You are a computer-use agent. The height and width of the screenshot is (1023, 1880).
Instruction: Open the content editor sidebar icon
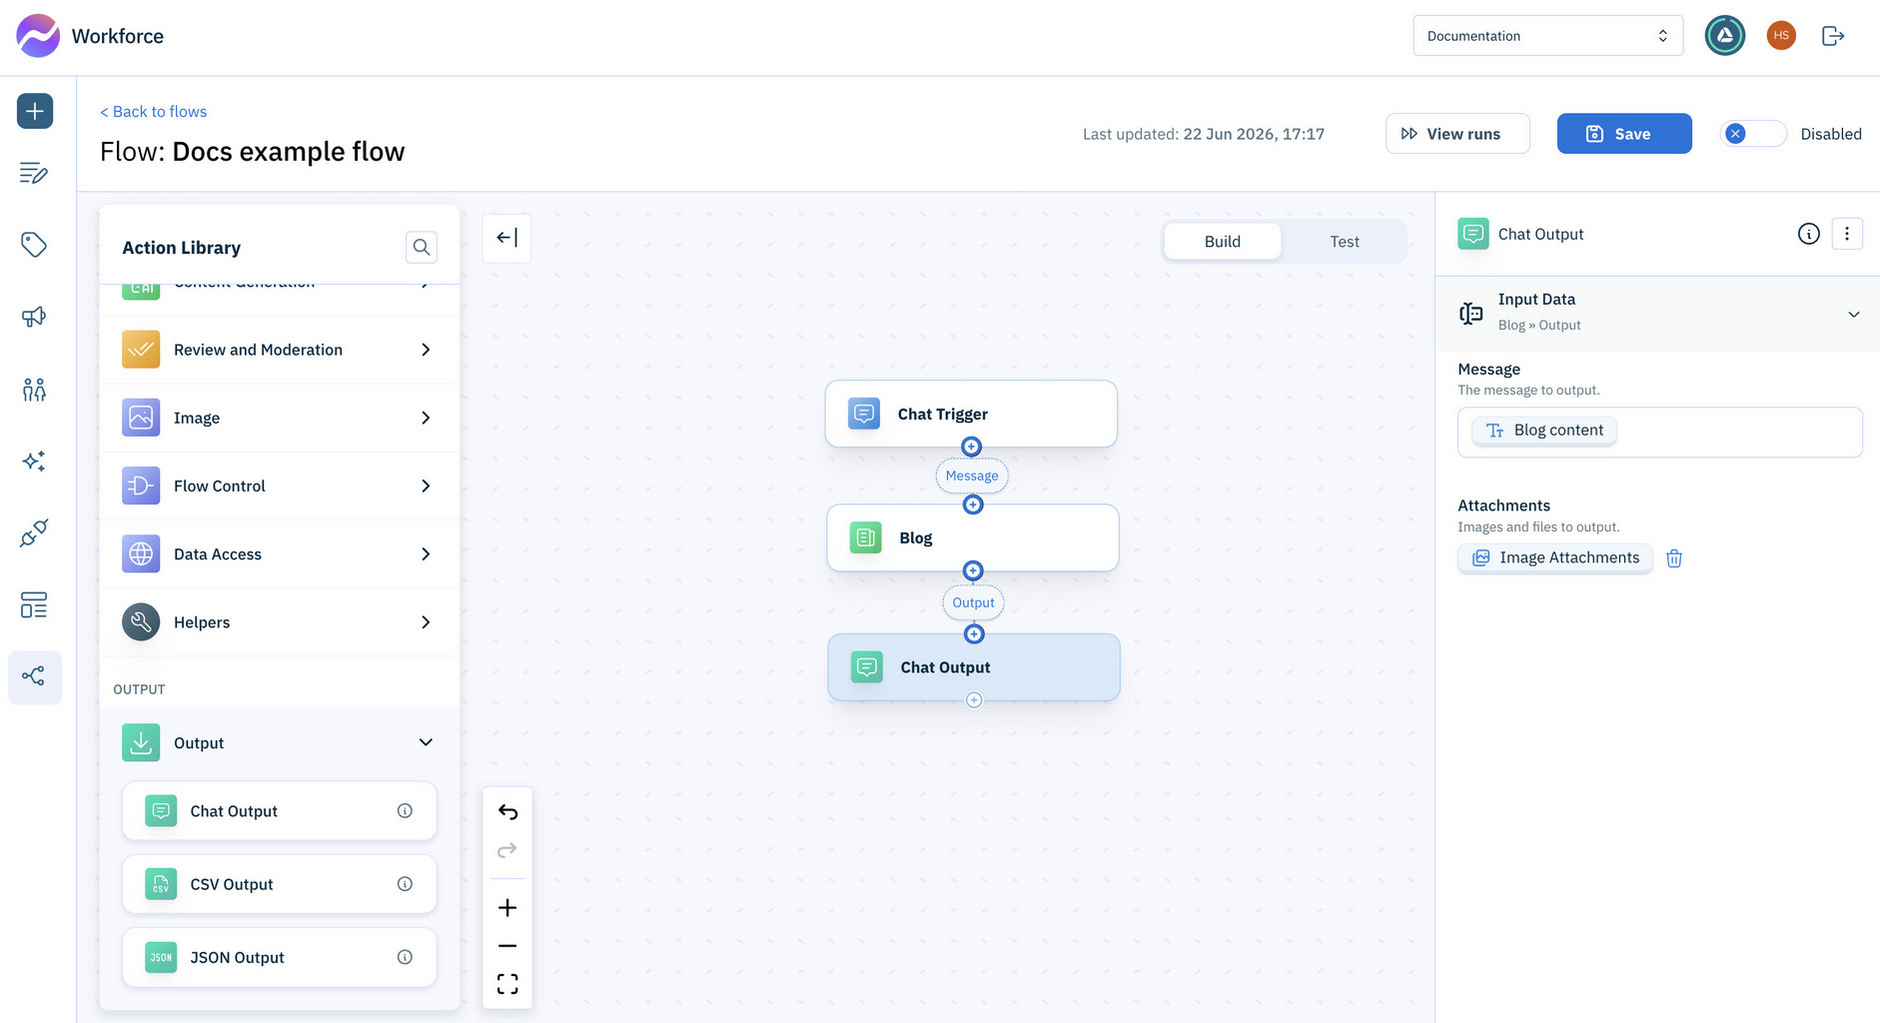(x=34, y=173)
